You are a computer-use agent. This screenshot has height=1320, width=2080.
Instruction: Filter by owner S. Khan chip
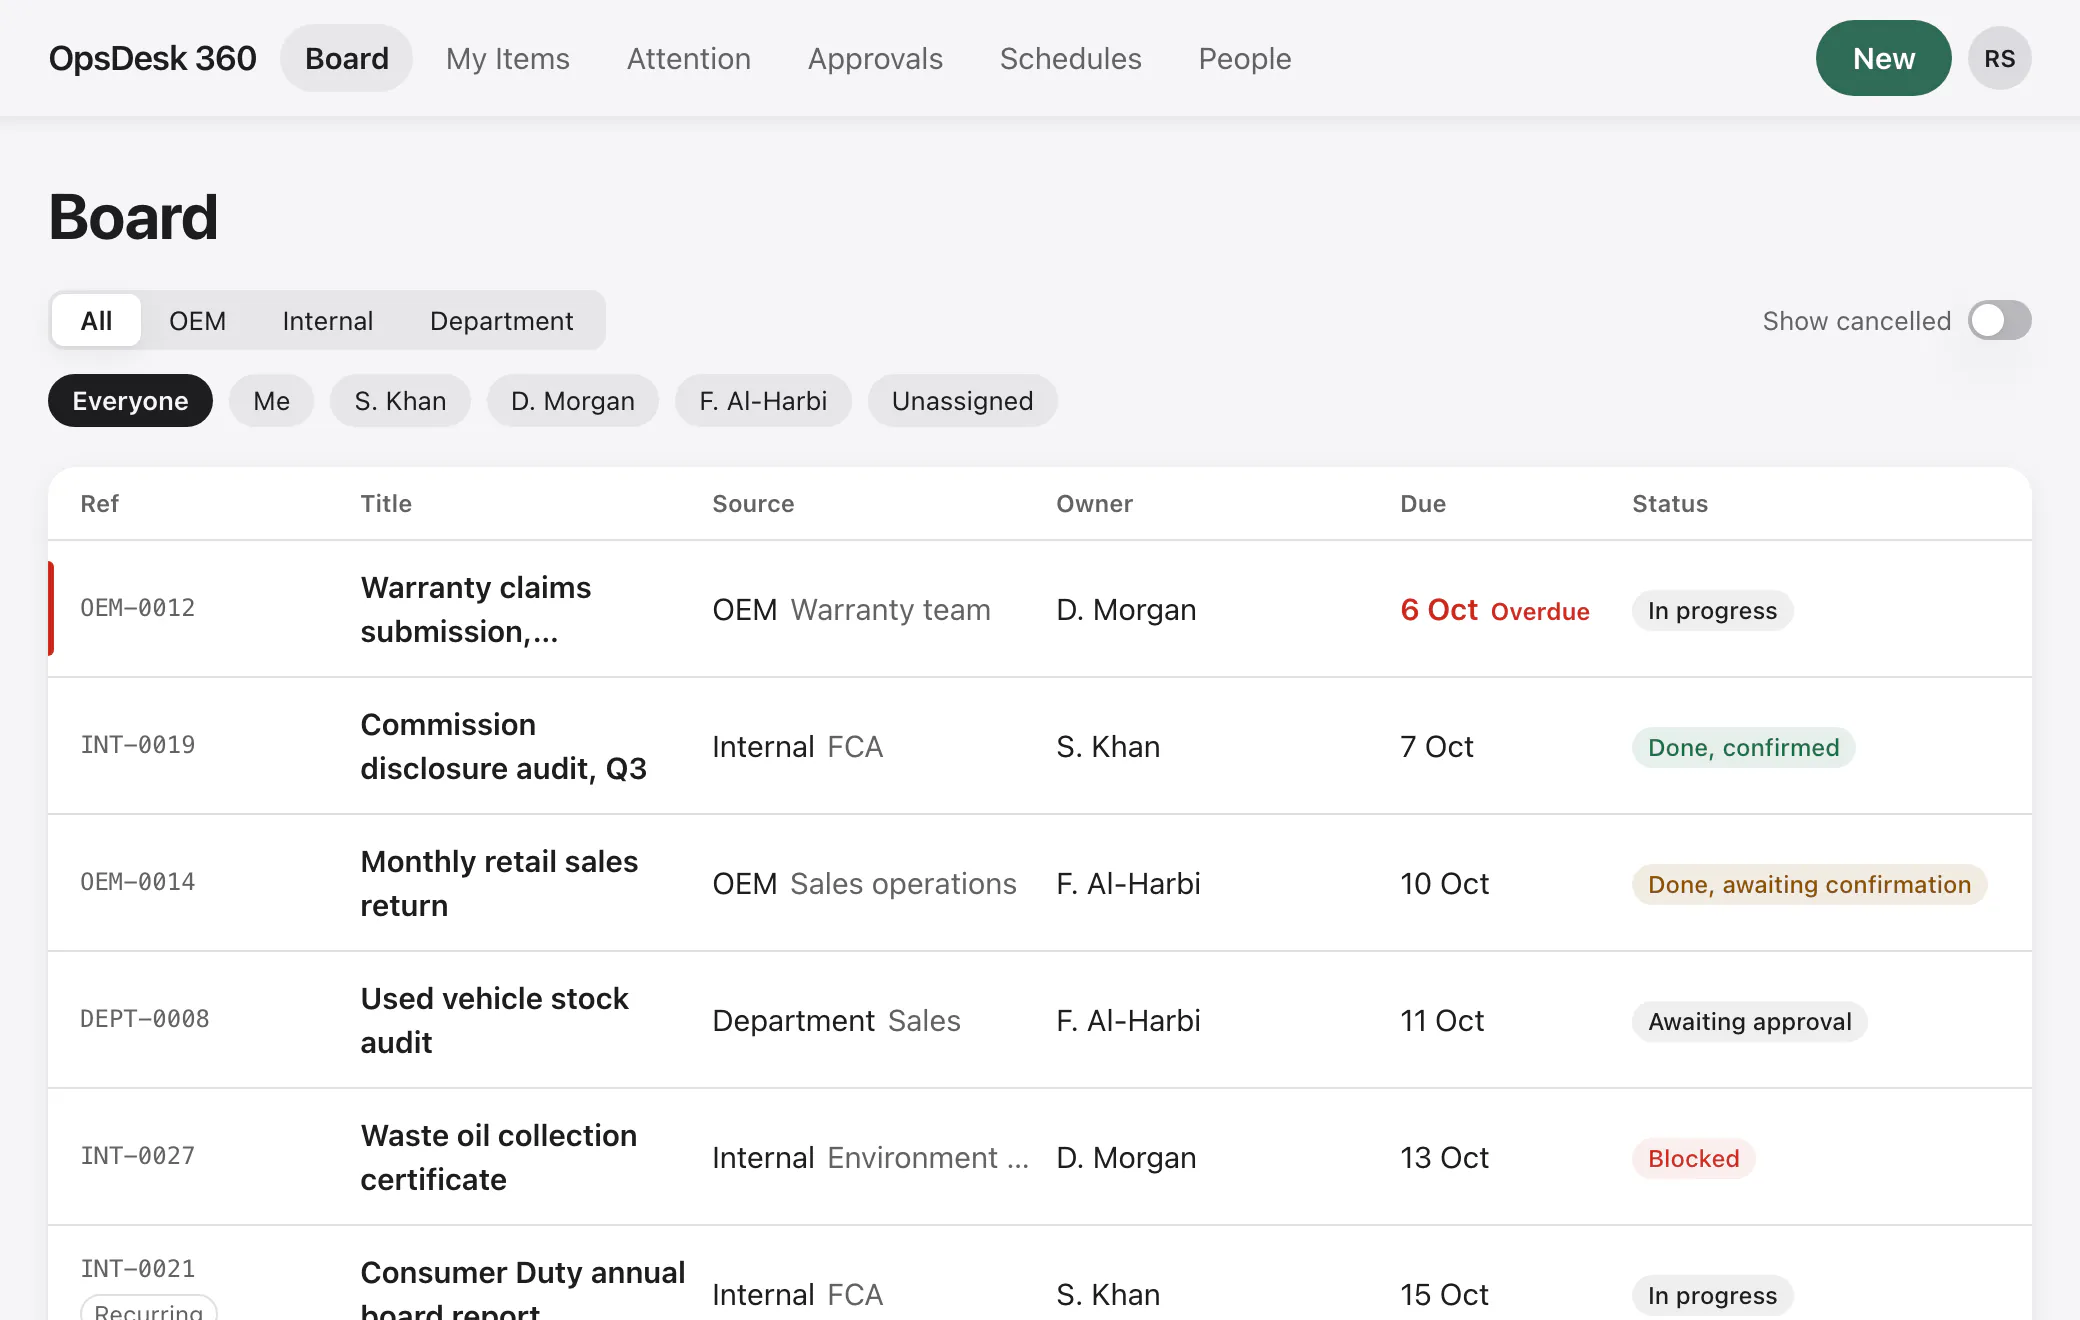pyautogui.click(x=400, y=400)
